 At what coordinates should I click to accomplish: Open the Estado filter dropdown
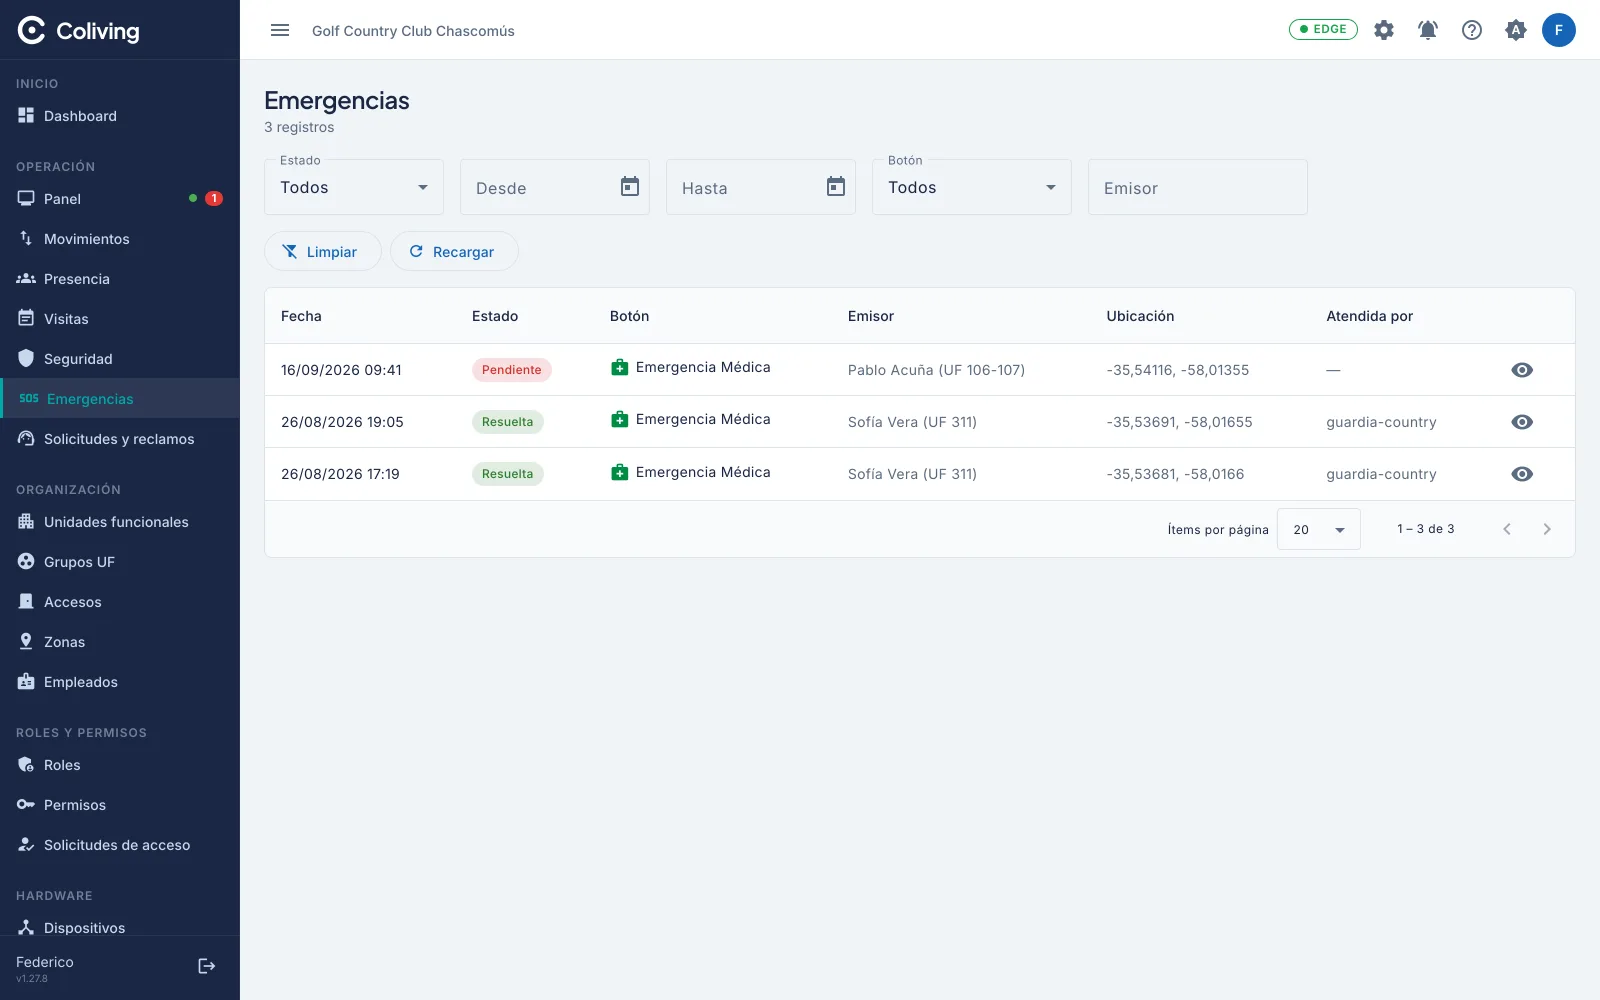(x=354, y=187)
